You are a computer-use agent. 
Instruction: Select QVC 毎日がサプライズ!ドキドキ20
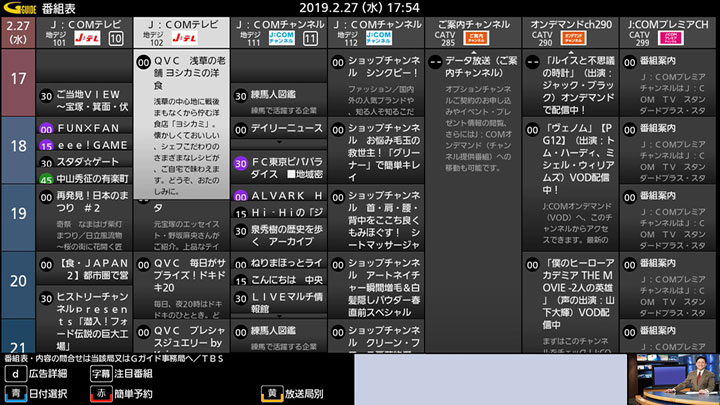[x=182, y=285]
